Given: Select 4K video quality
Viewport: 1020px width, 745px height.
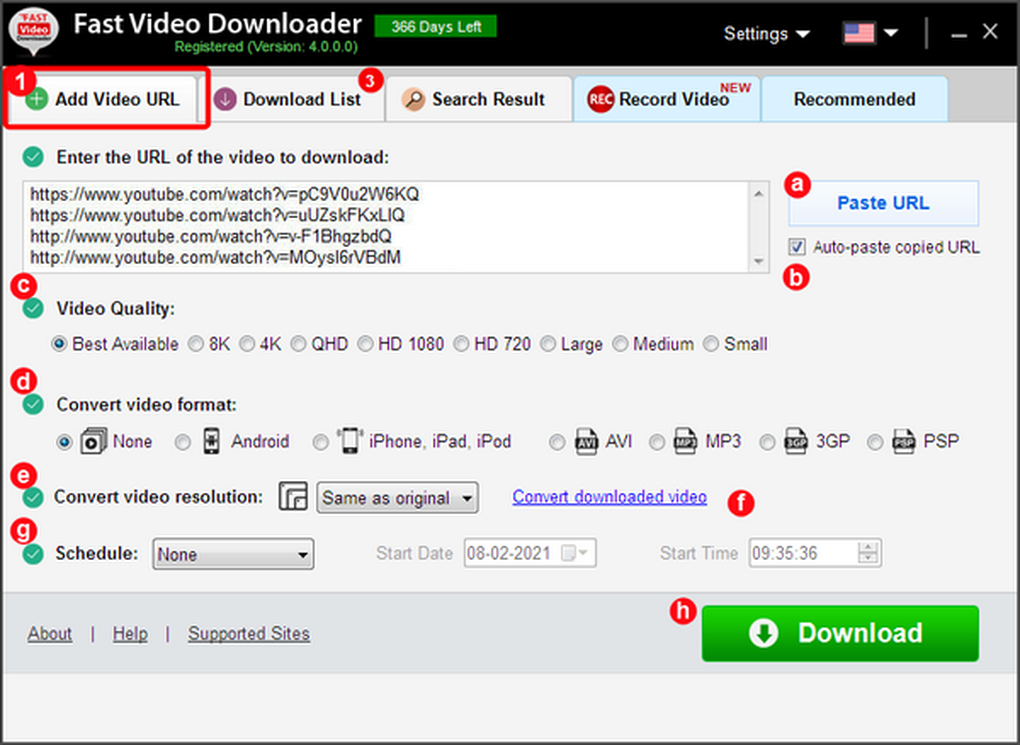Looking at the screenshot, I should pyautogui.click(x=247, y=344).
